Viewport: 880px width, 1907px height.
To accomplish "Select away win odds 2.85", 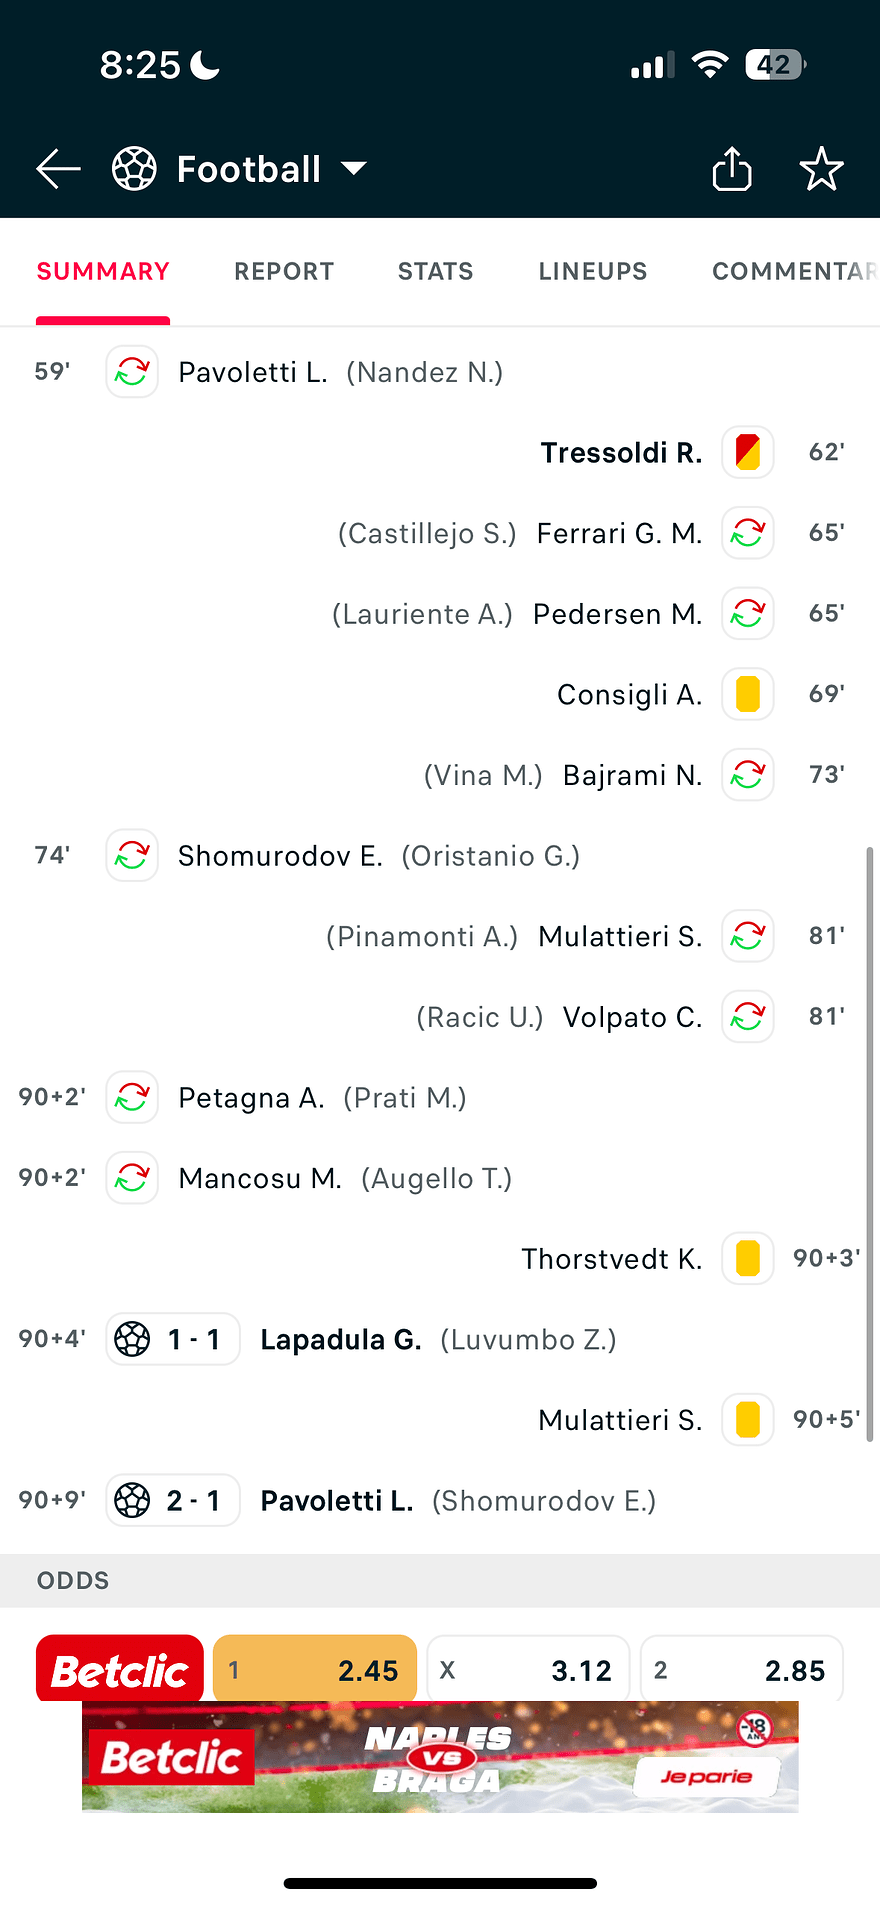I will pos(742,1669).
